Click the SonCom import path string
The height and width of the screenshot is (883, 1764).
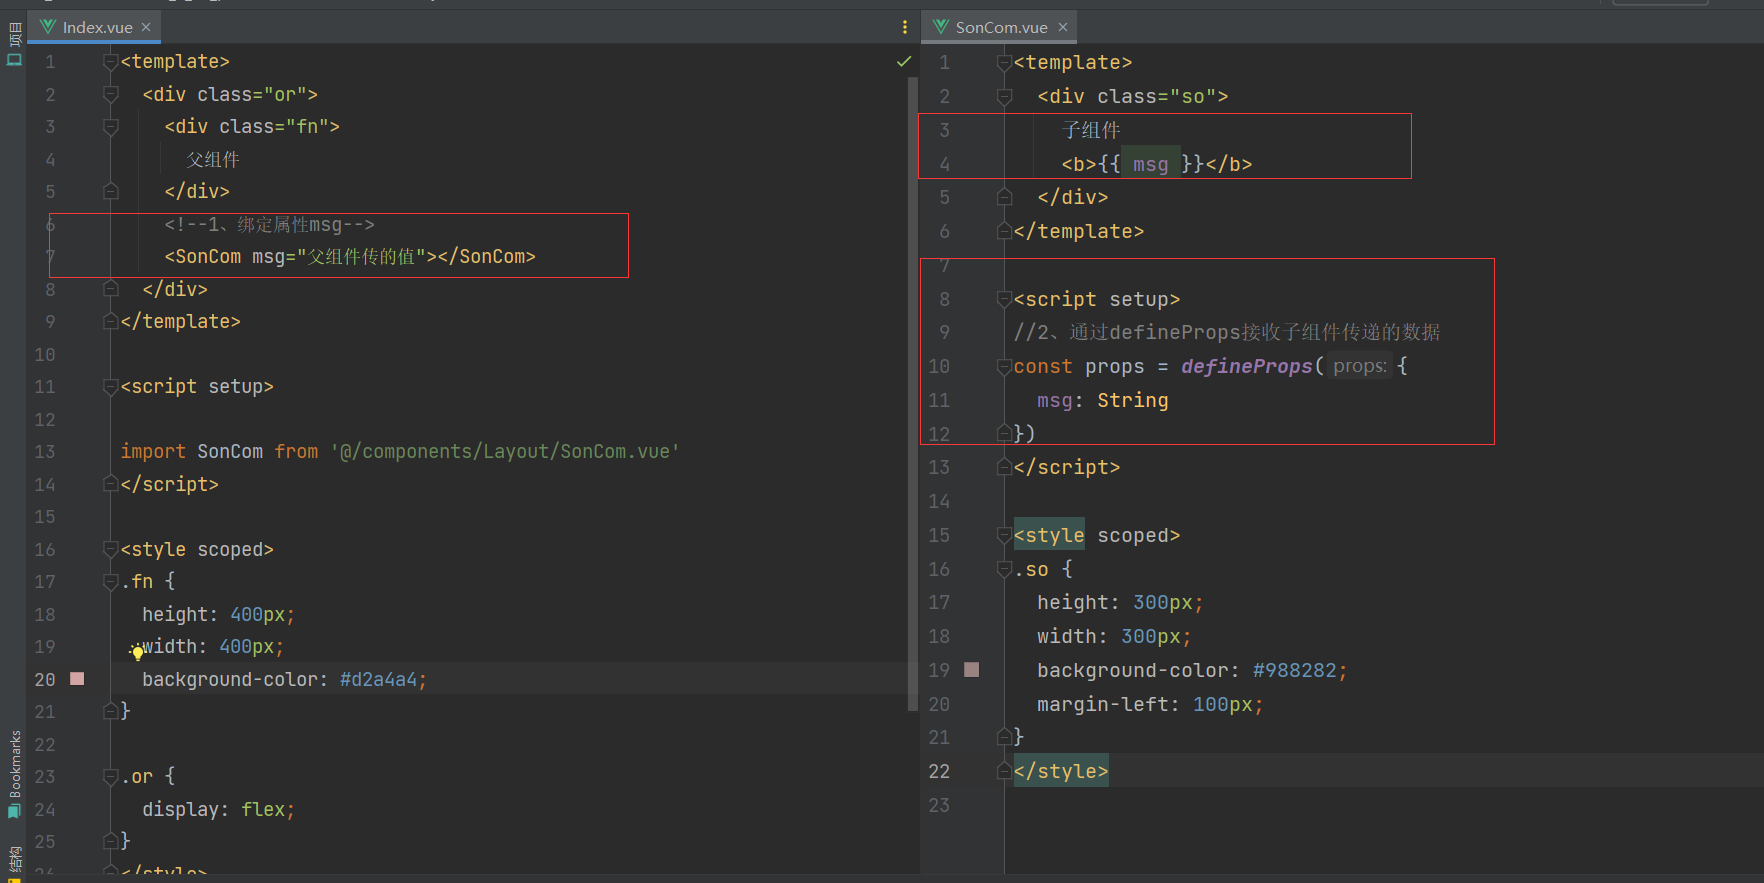pyautogui.click(x=505, y=452)
